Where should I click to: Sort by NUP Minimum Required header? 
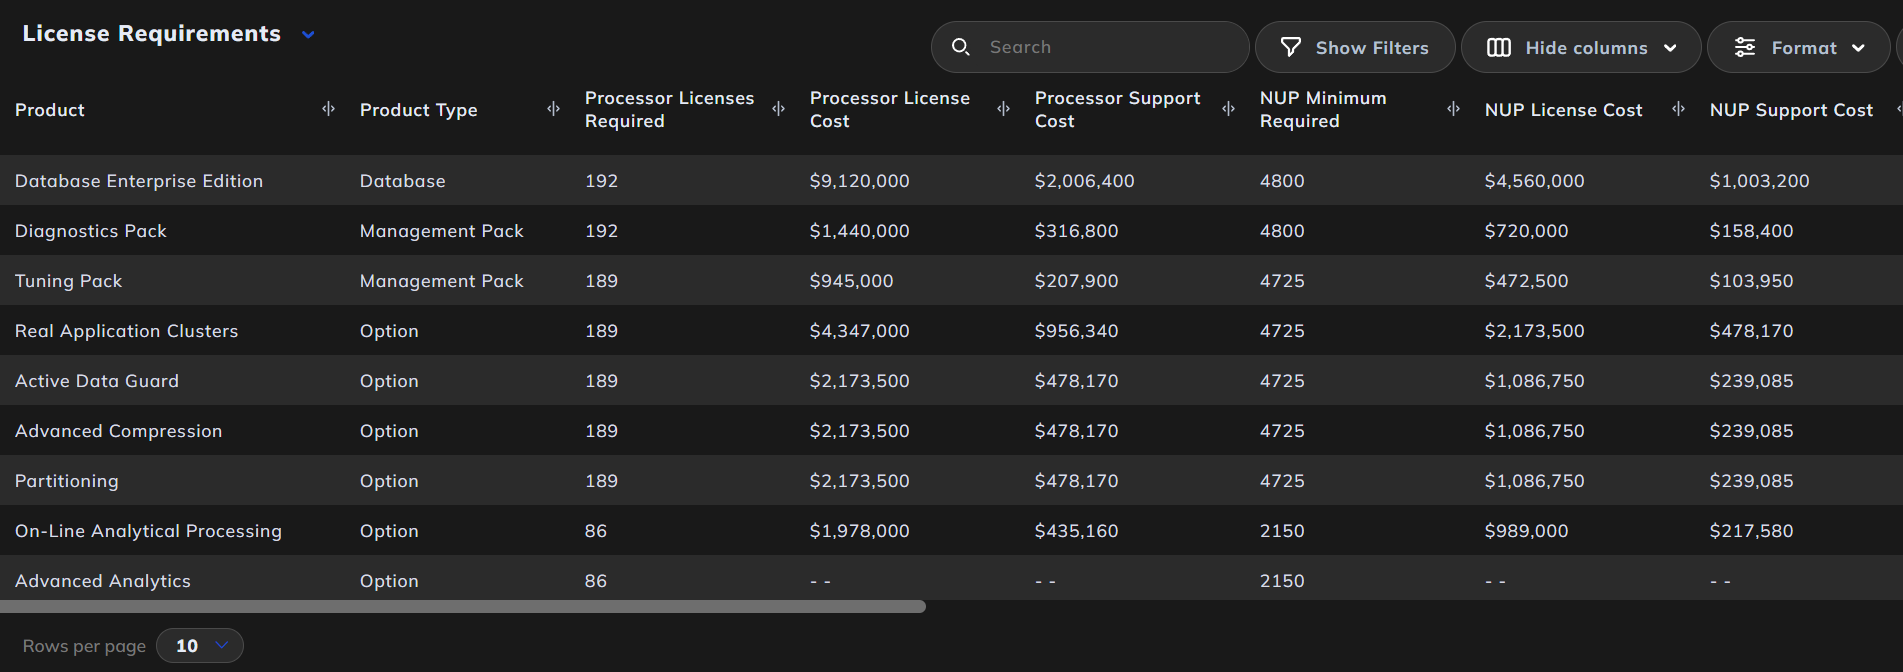(x=1323, y=110)
